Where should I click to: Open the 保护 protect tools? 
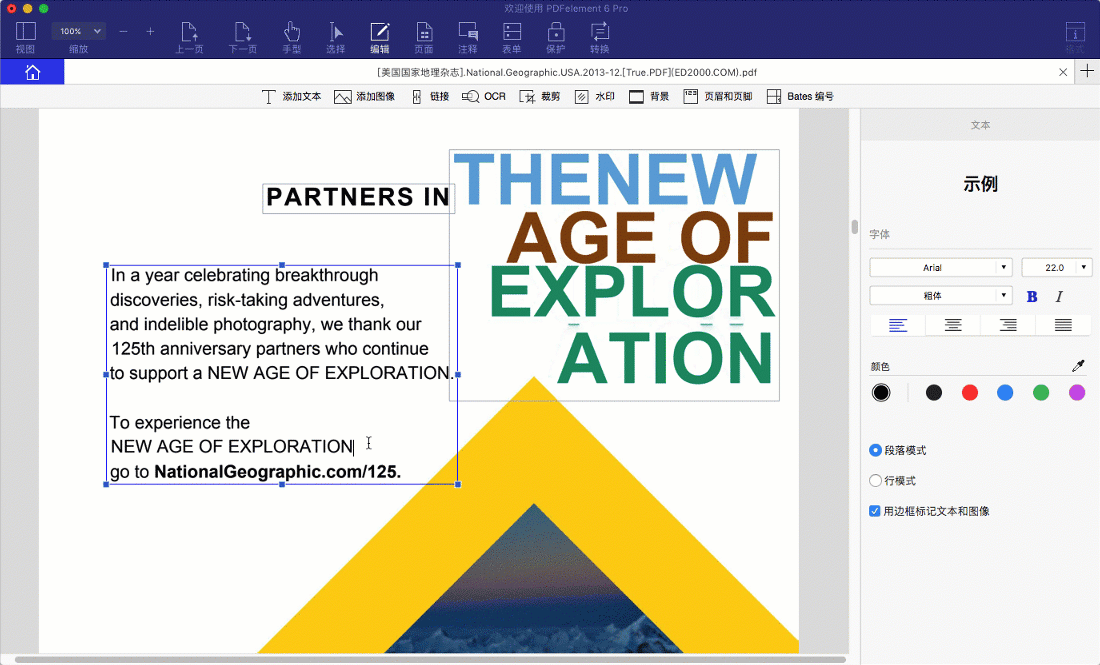pos(556,37)
